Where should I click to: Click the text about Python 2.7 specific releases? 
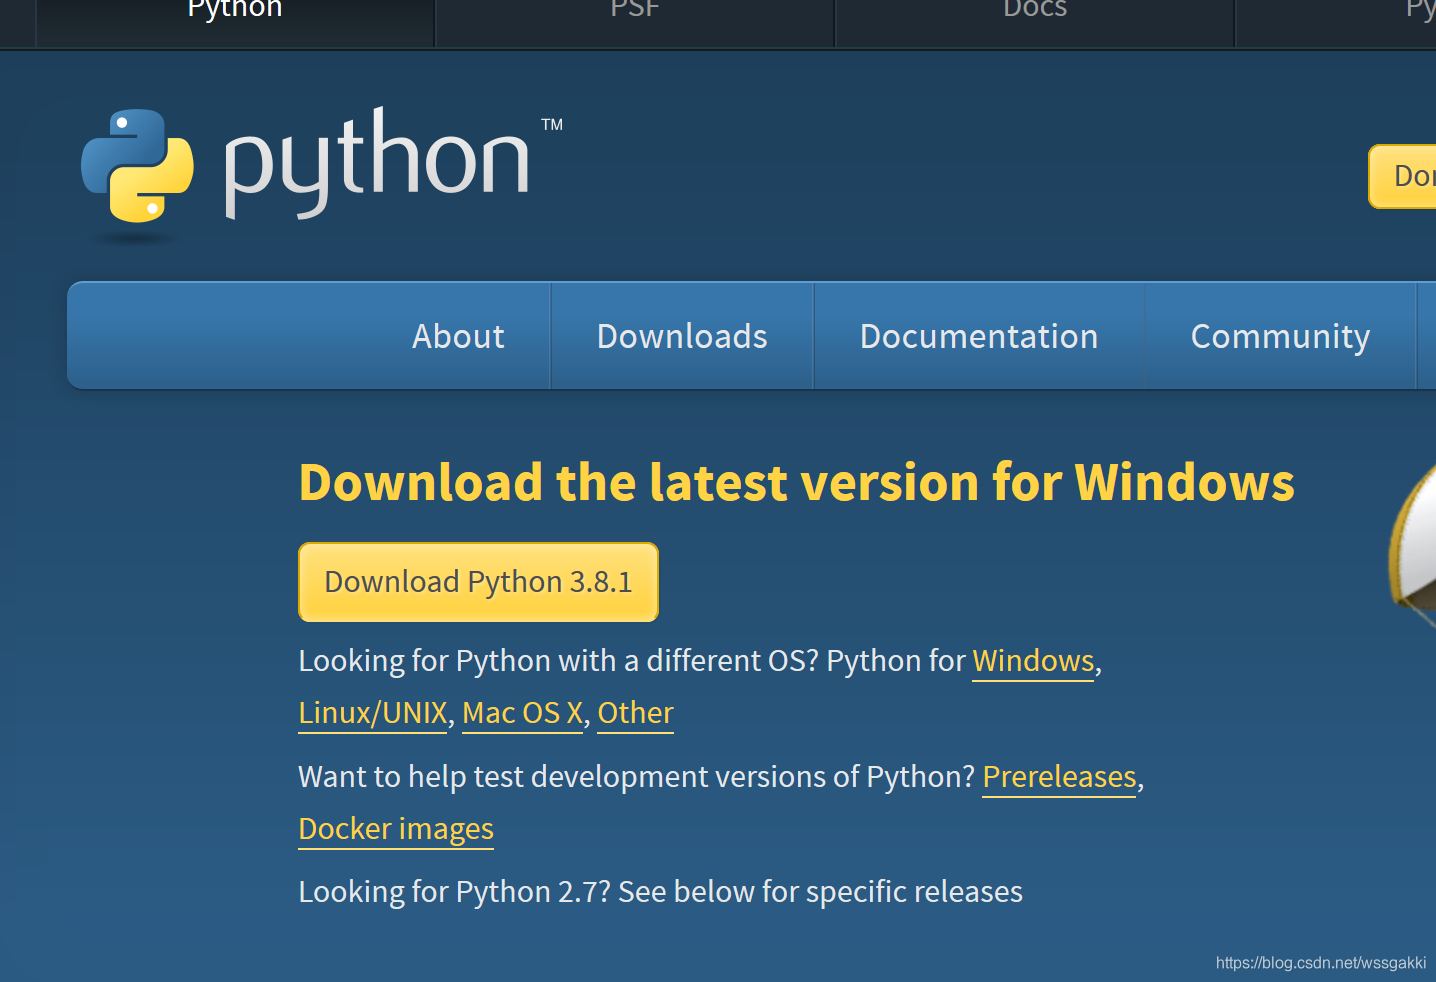pos(660,891)
